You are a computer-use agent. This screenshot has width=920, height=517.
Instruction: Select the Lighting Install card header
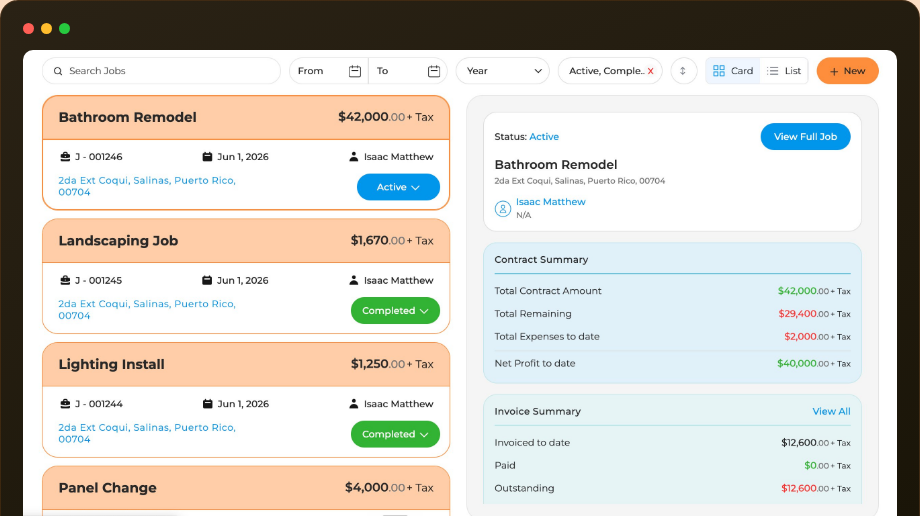[246, 364]
